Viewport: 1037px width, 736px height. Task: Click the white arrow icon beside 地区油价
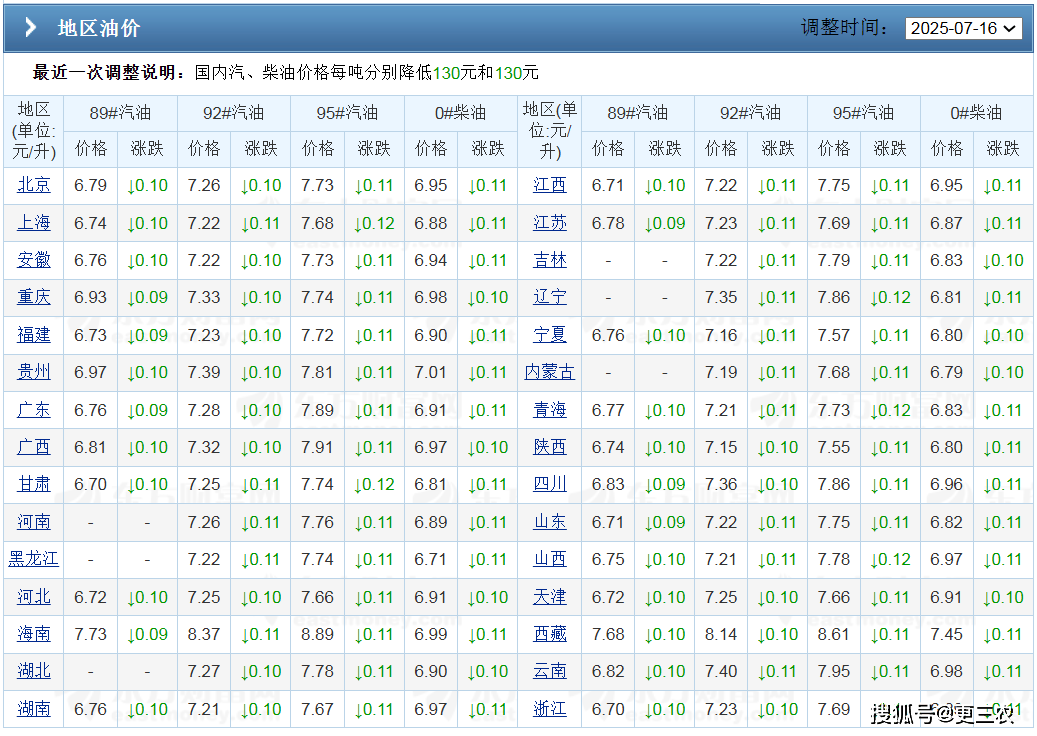coord(31,27)
